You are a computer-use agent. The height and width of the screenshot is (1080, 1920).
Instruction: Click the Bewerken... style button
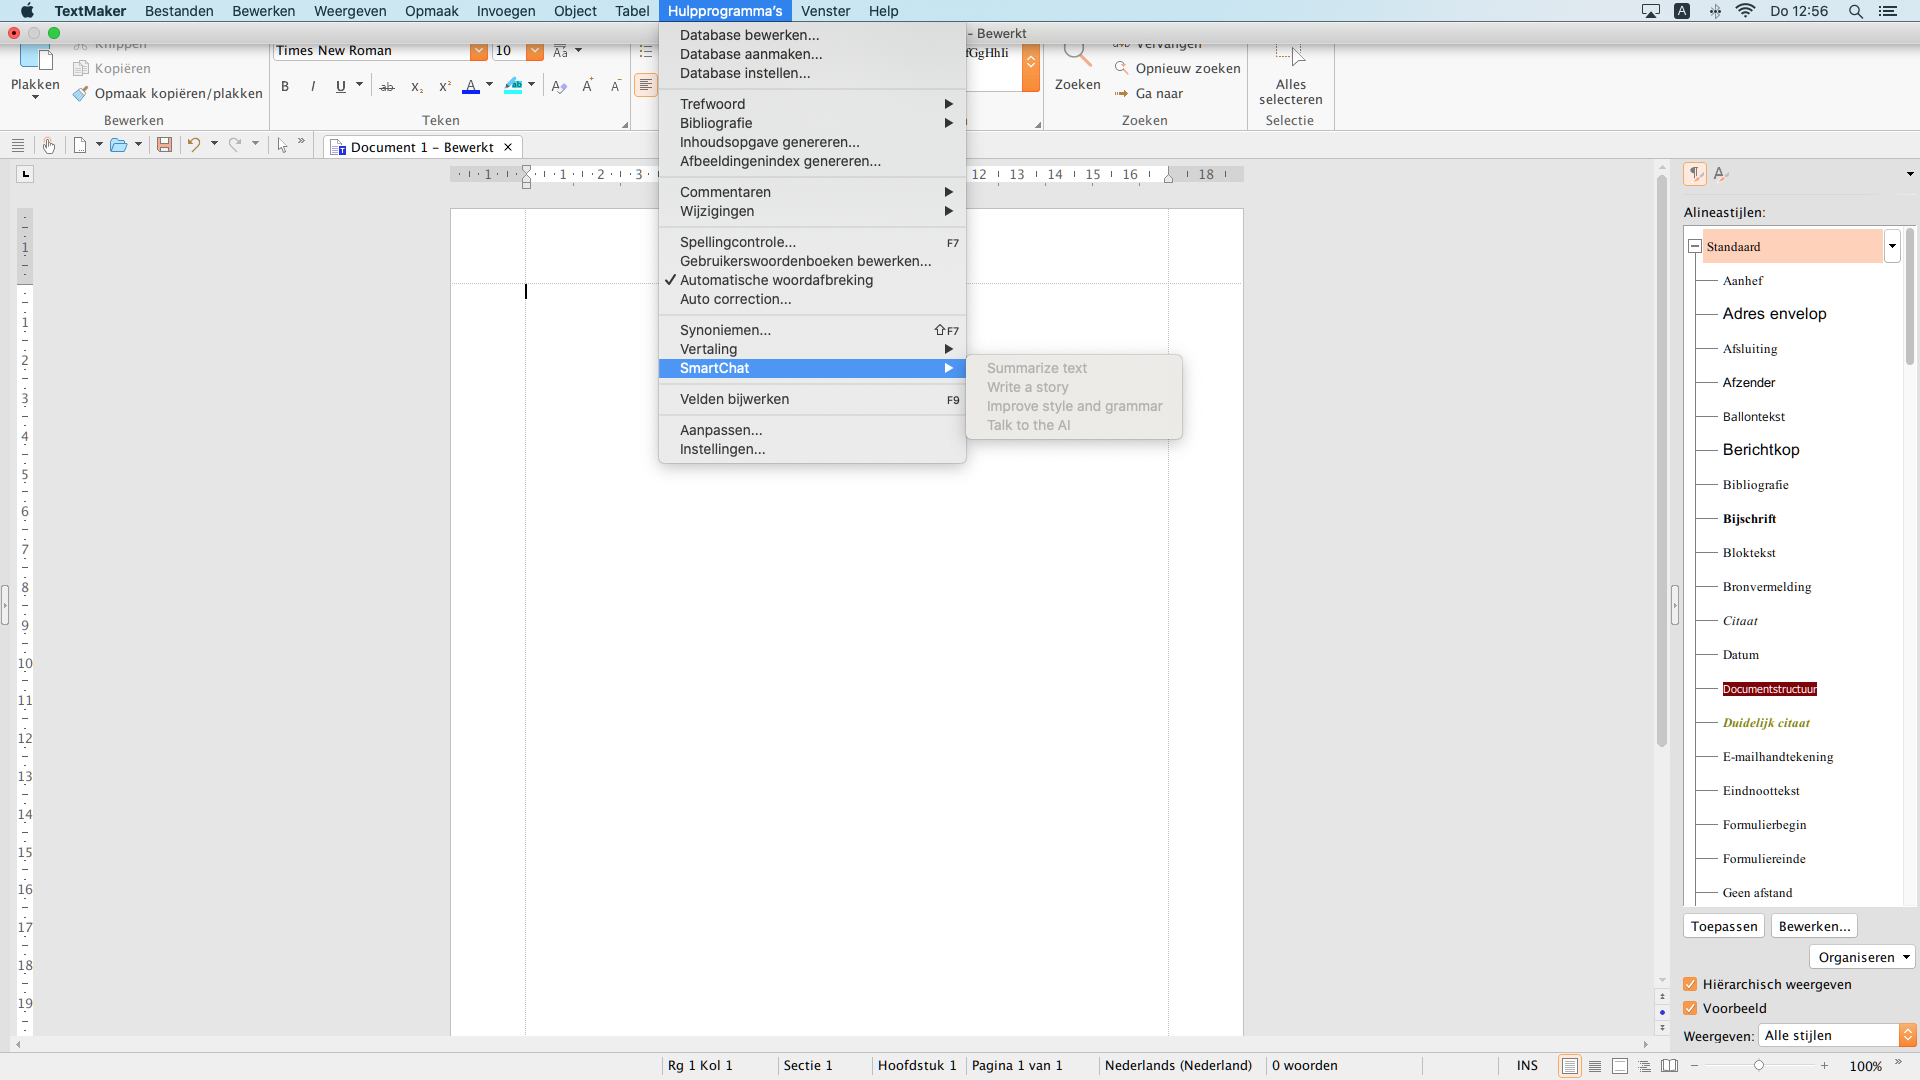click(x=1813, y=926)
